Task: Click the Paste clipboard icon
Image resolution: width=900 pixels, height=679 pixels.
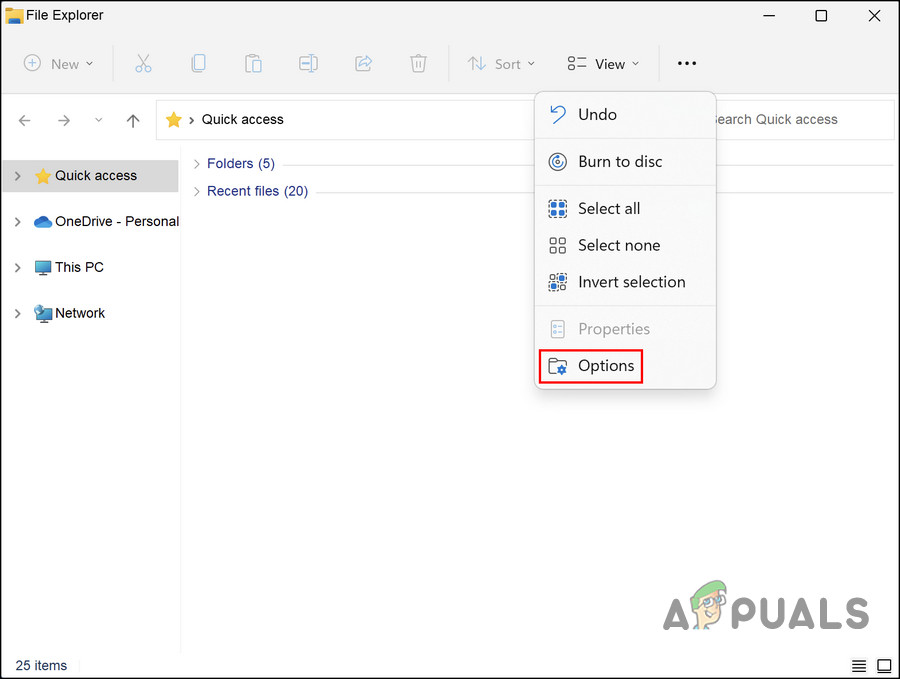Action: pyautogui.click(x=253, y=63)
